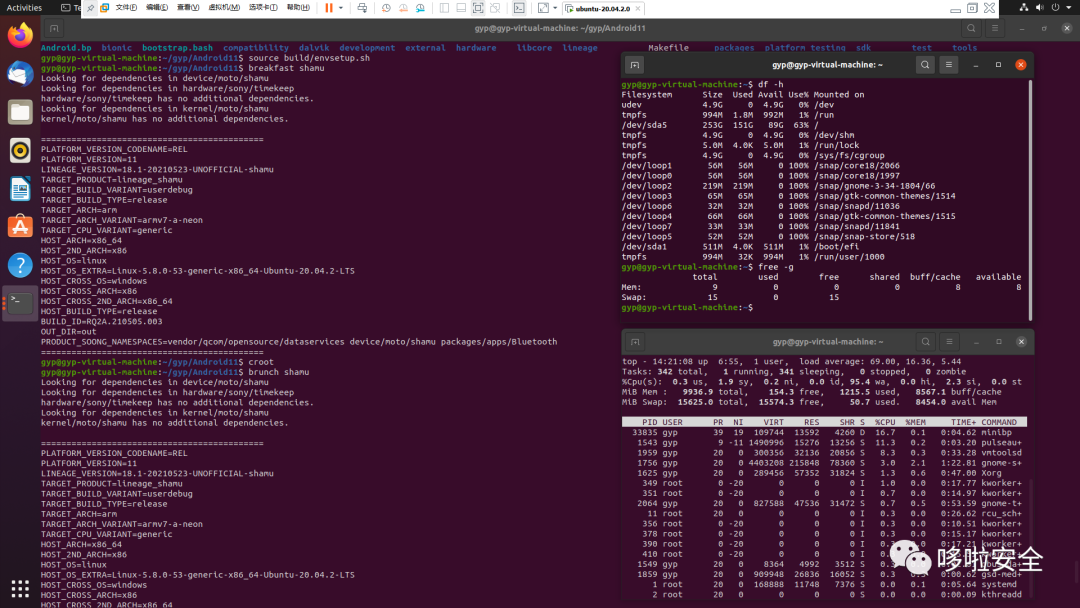The image size is (1080, 608).
Task: Show Applications grid at dock bottom
Action: tap(20, 589)
